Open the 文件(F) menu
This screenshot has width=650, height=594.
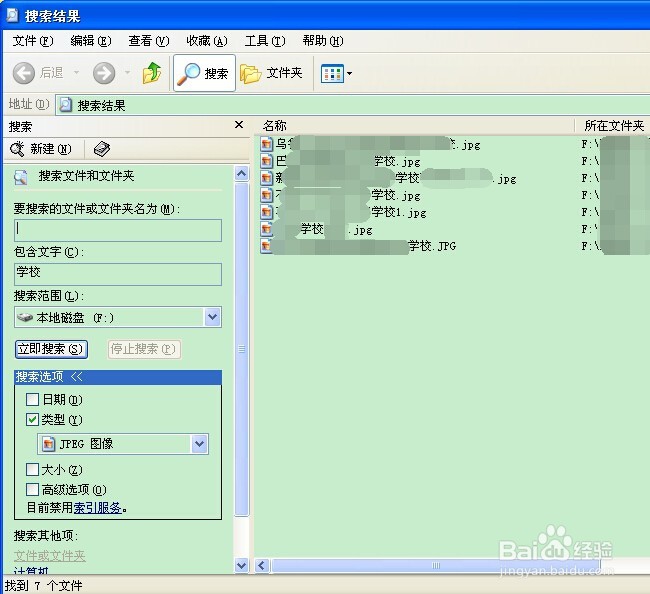coord(33,41)
